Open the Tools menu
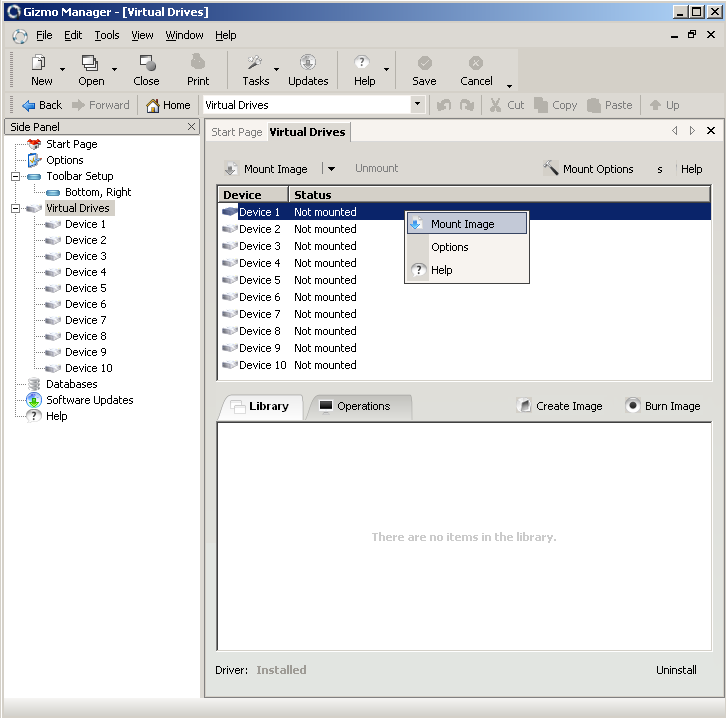726x718 pixels. [x=107, y=35]
